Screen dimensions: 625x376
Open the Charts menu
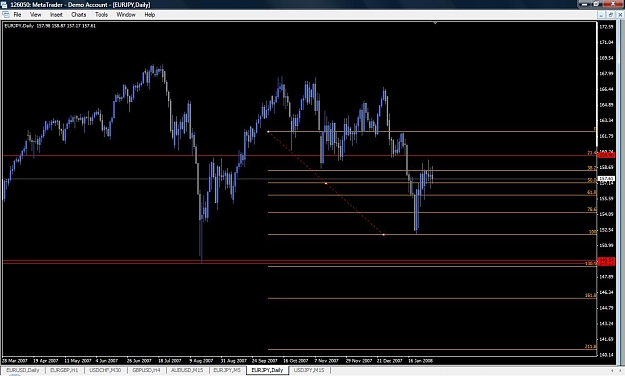tap(79, 15)
